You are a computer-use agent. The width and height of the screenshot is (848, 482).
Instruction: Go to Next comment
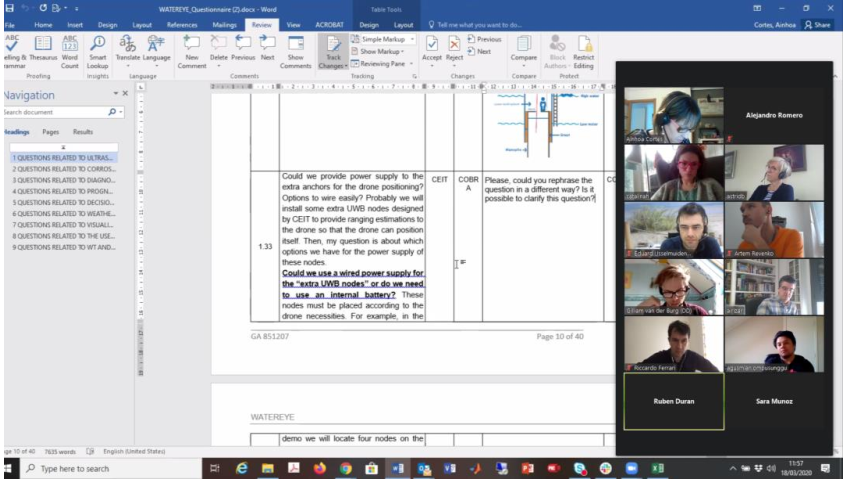coord(267,48)
